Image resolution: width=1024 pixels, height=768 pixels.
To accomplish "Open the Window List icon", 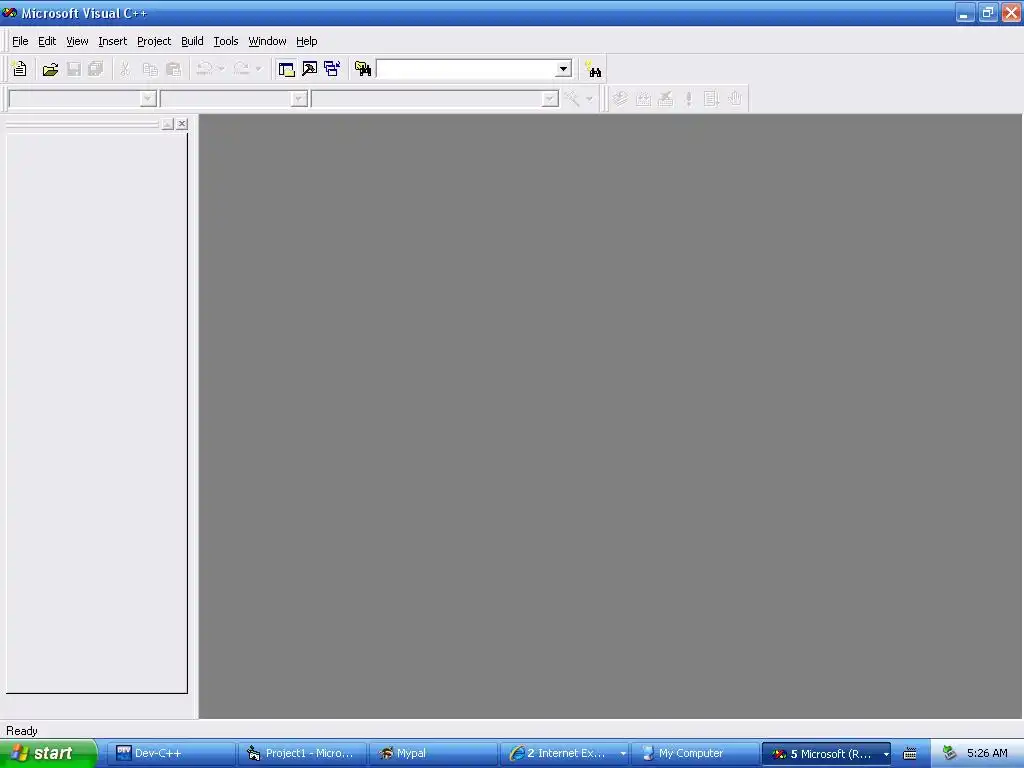I will pos(332,69).
